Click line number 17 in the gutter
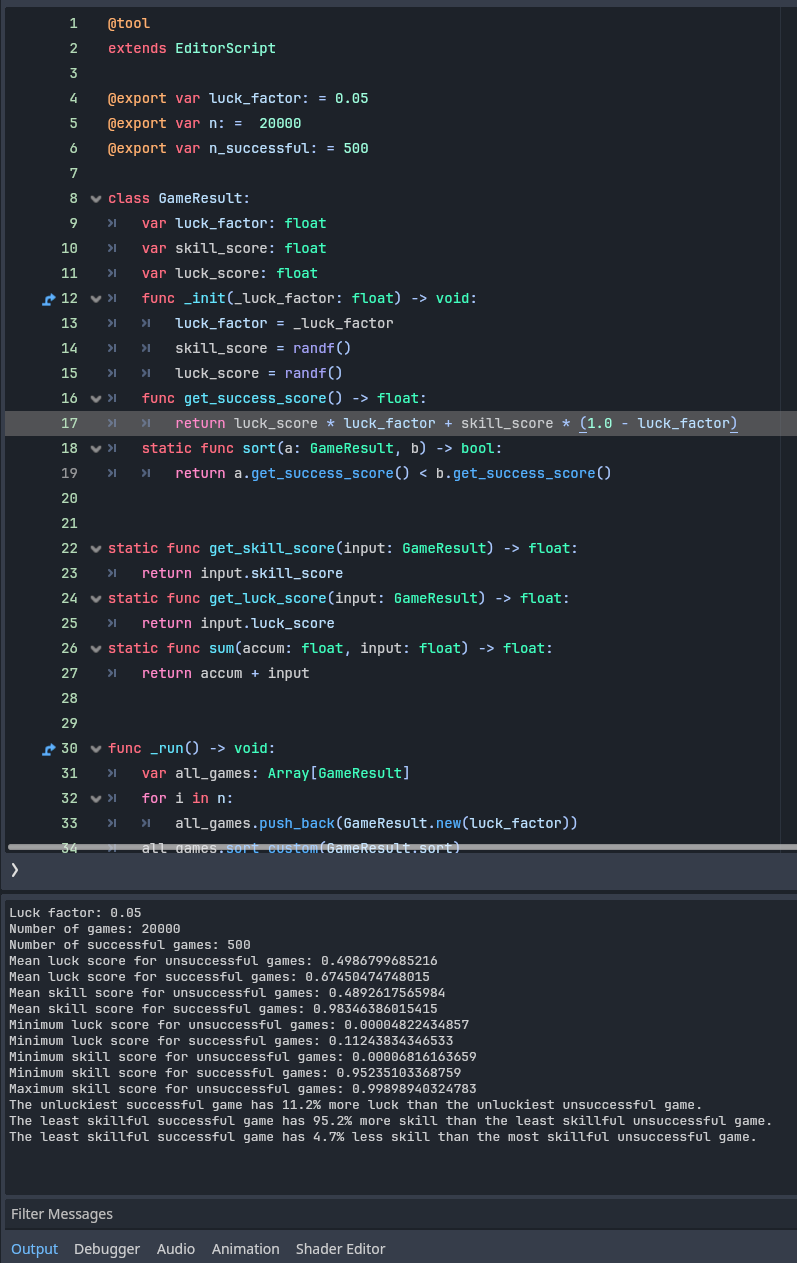 pyautogui.click(x=69, y=423)
